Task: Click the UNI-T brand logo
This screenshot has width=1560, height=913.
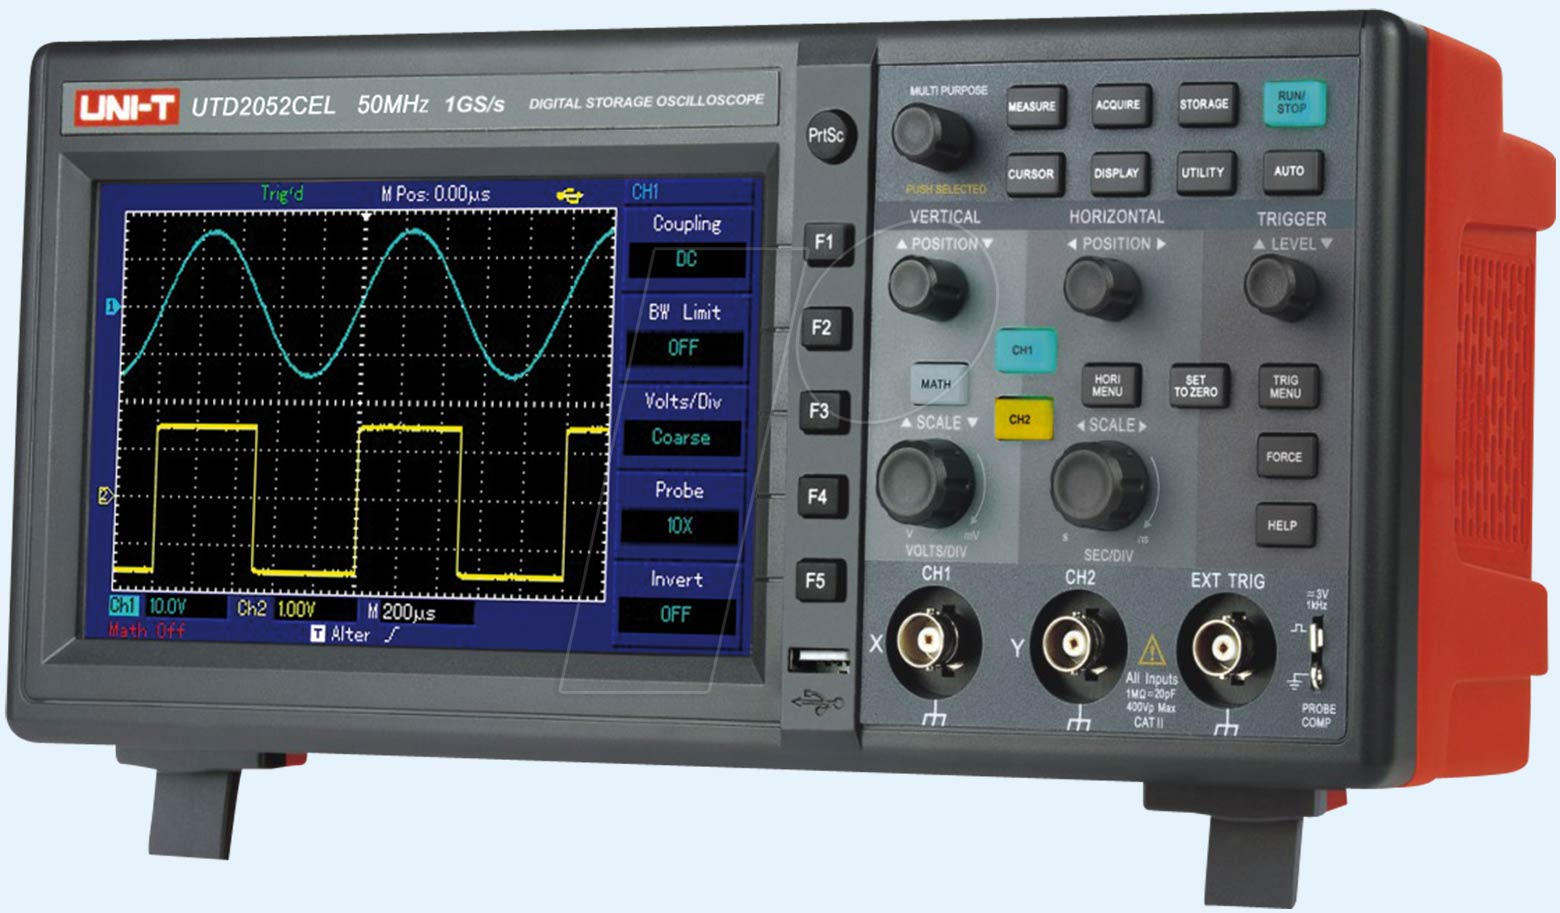Action: 126,107
